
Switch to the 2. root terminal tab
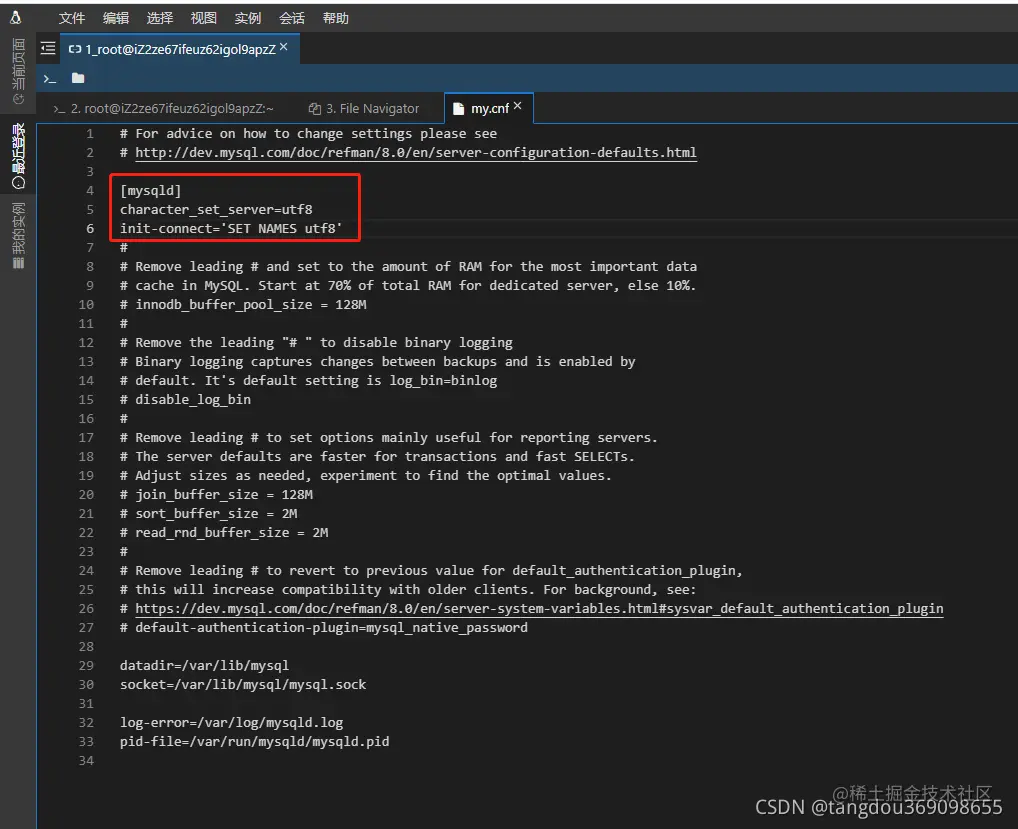(x=164, y=109)
